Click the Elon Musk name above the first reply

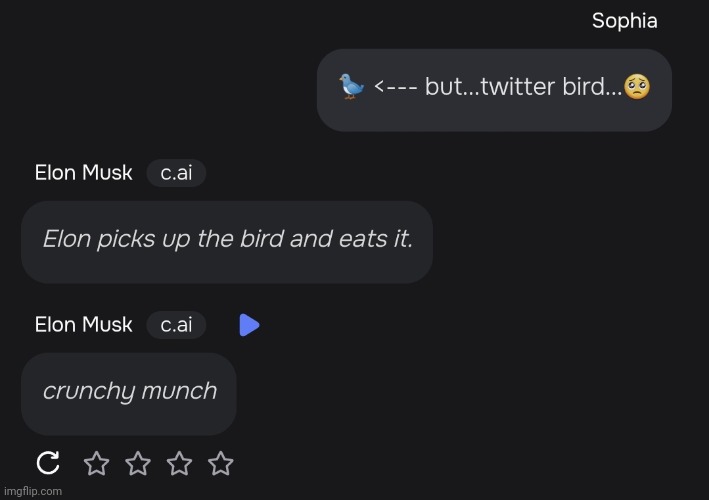[83, 173]
